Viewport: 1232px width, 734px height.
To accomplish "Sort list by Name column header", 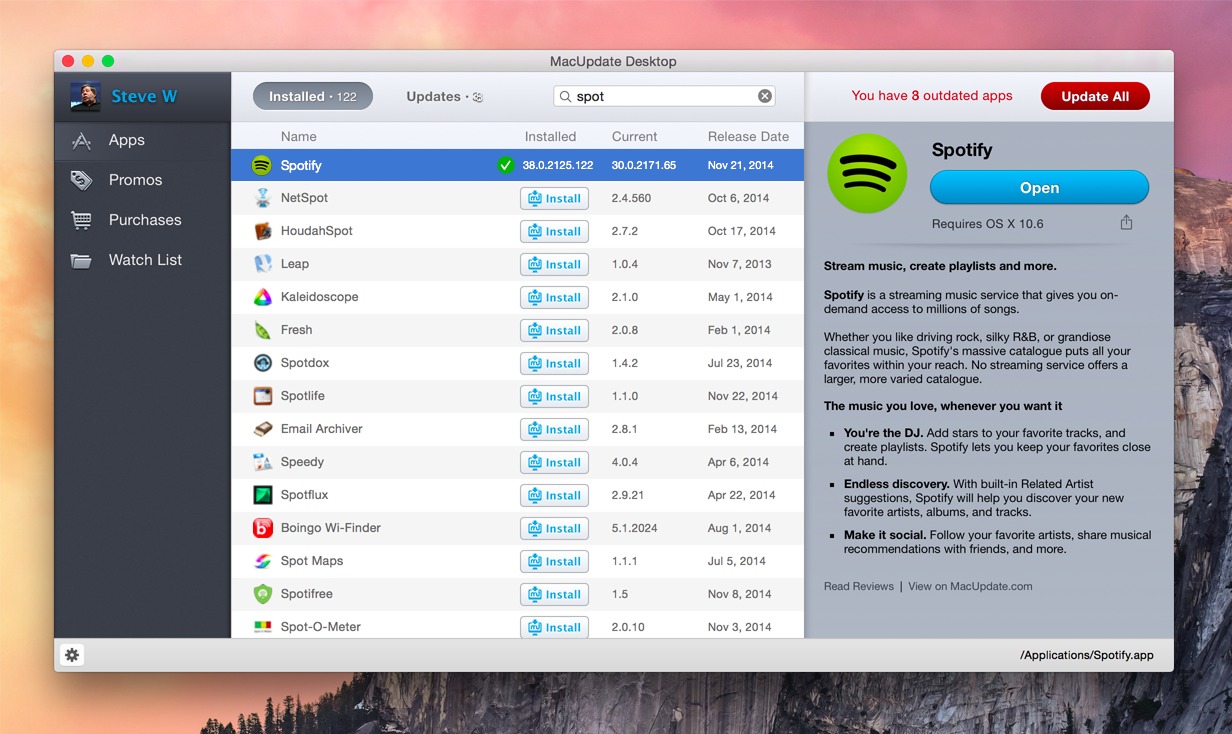I will point(298,136).
